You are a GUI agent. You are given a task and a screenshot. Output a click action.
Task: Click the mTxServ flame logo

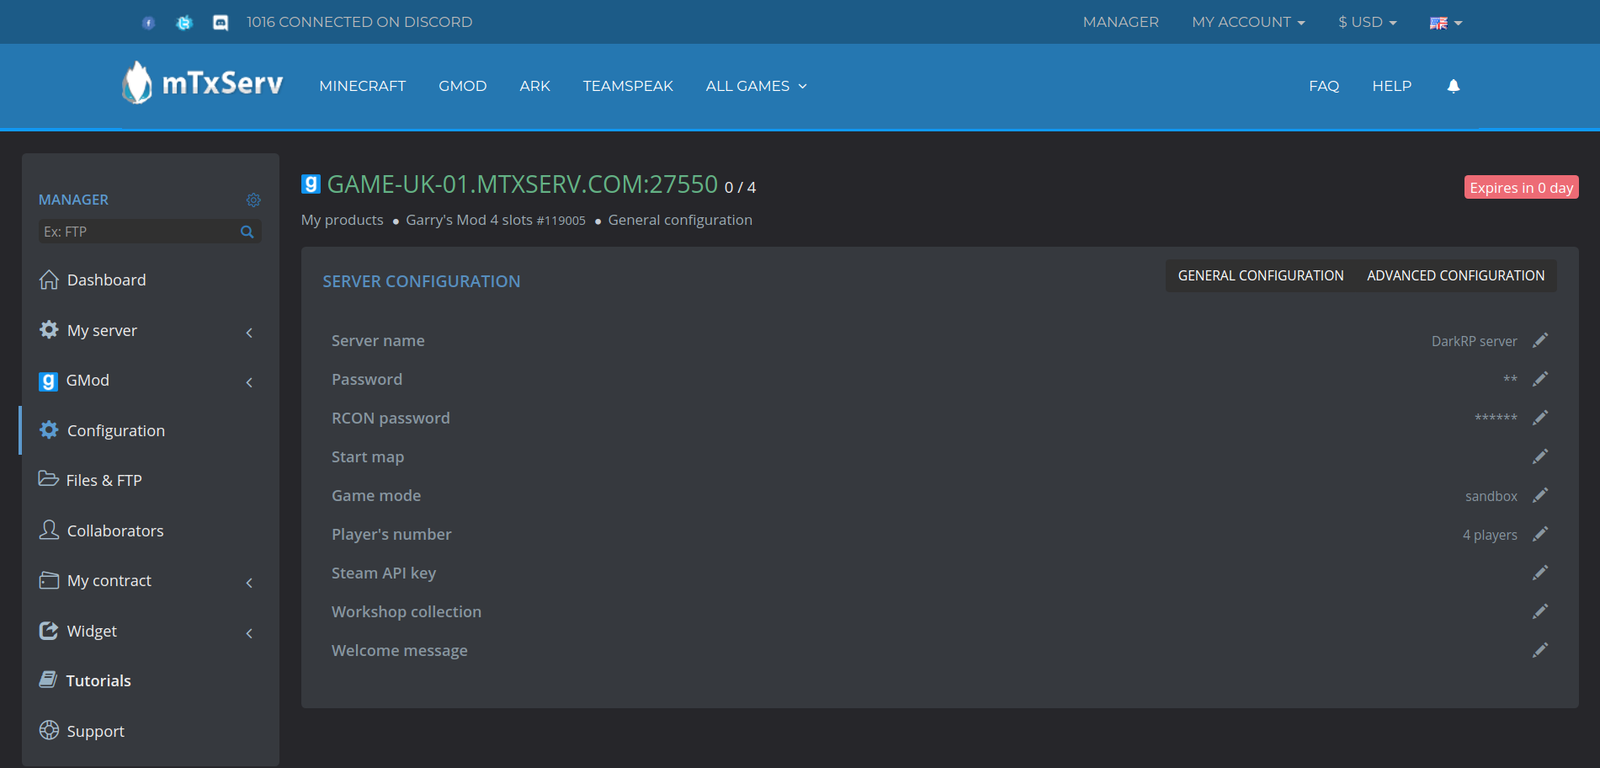(137, 83)
